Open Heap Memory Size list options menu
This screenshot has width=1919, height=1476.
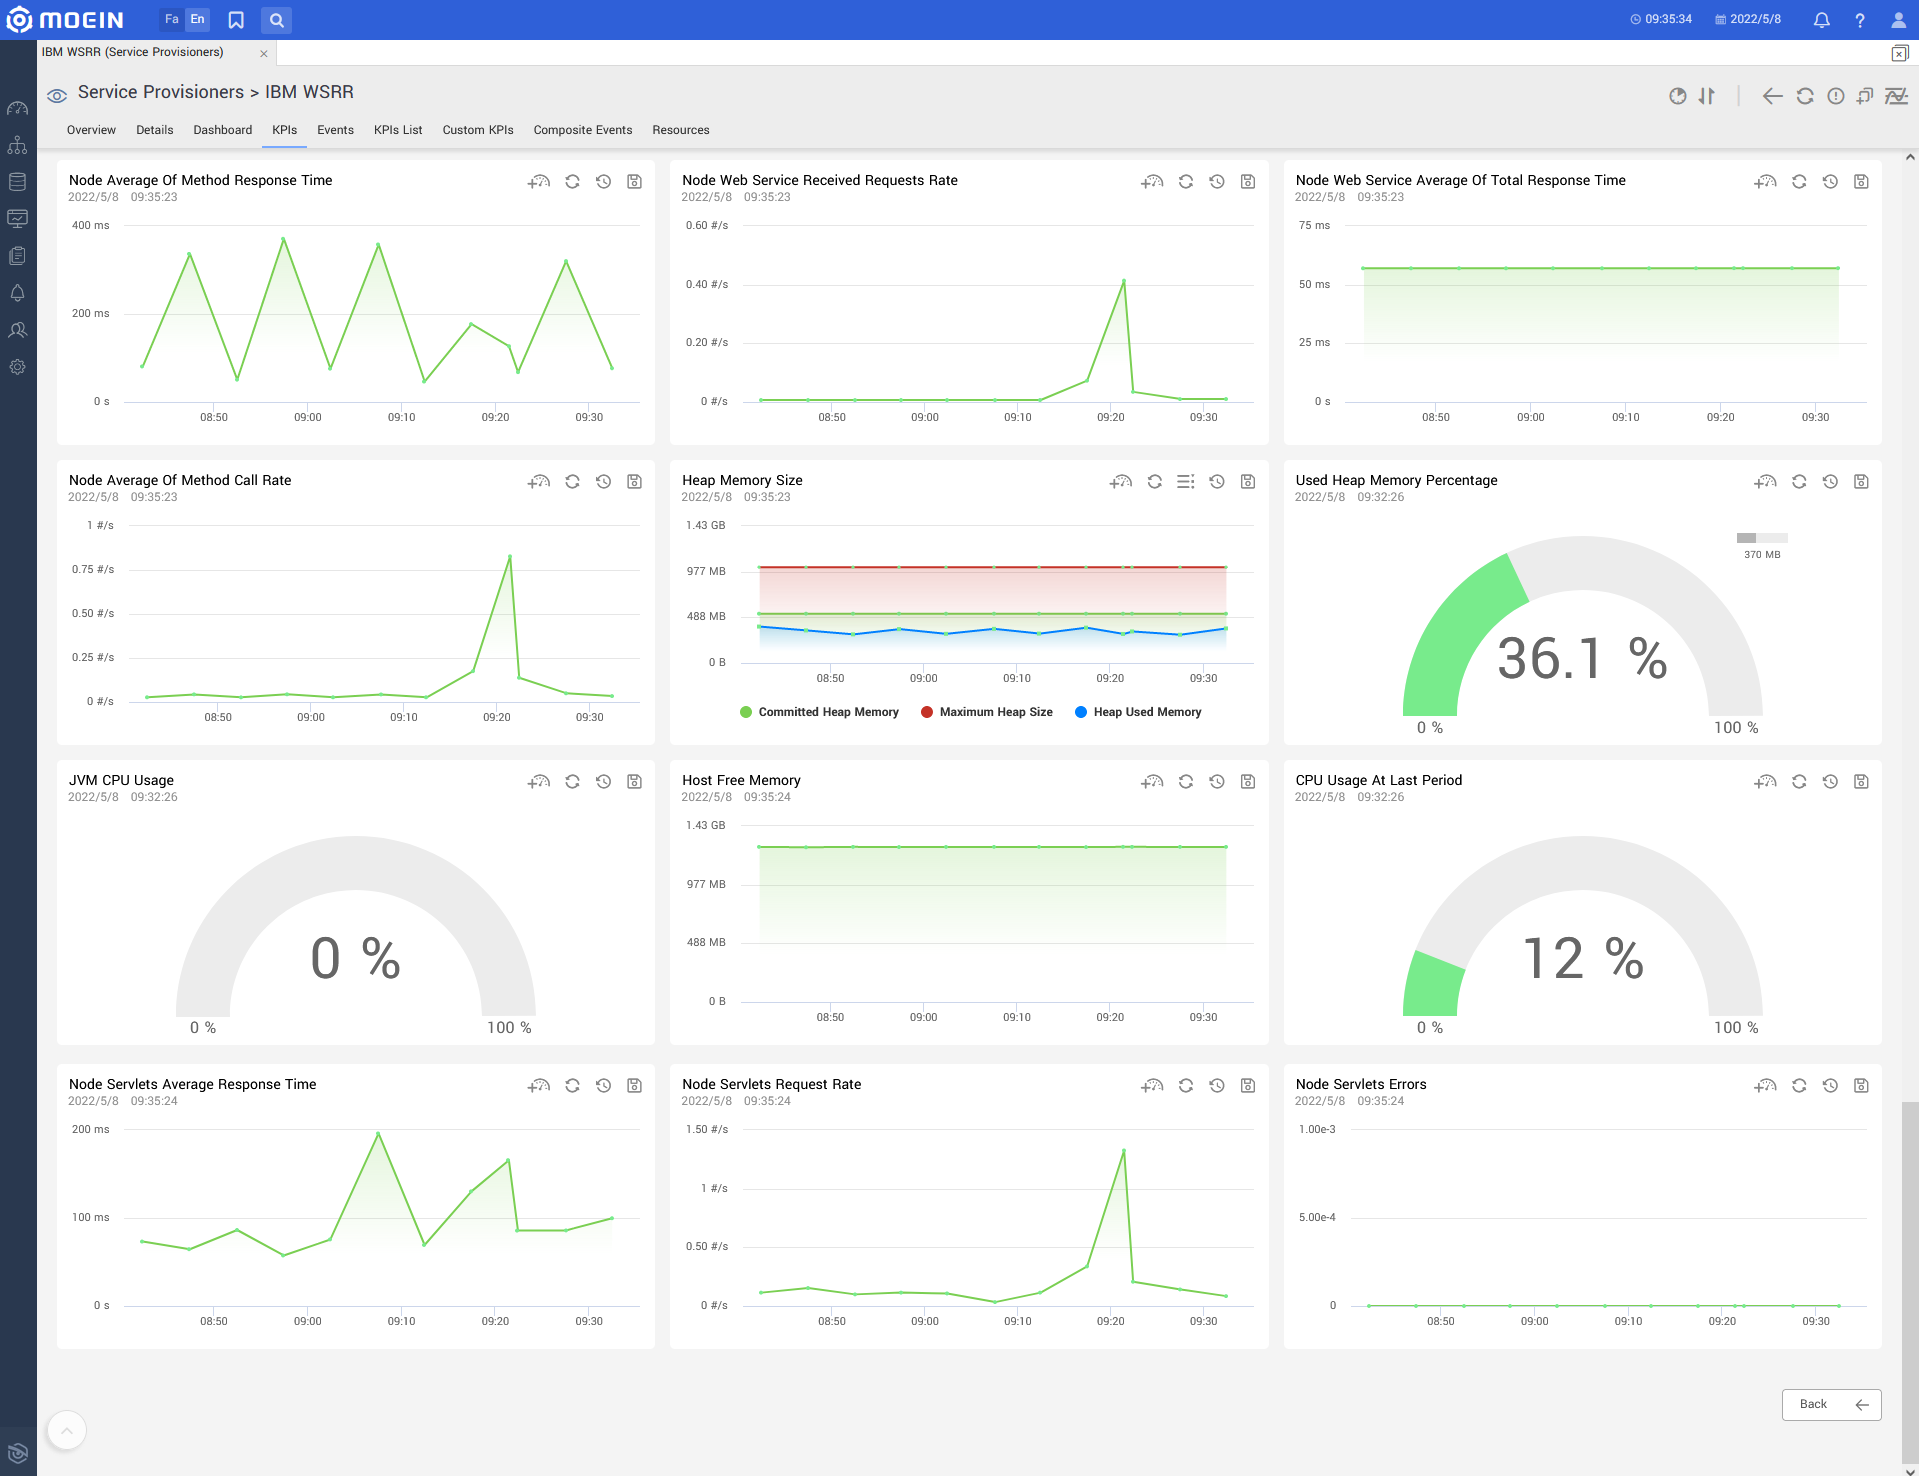click(1185, 482)
